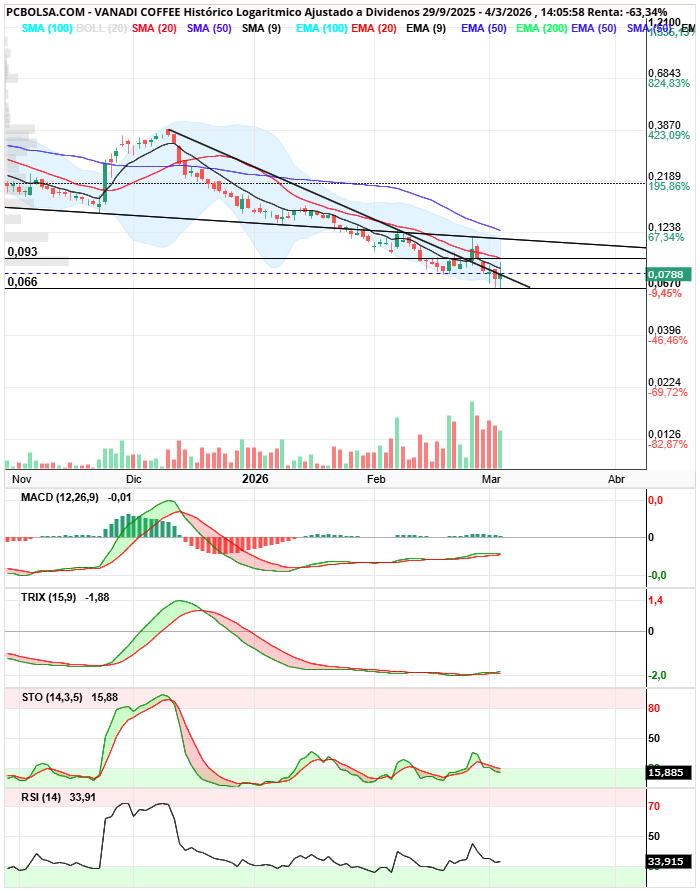Click the grayed BOLL (20) legend label
This screenshot has height=892, width=700.
pyautogui.click(x=101, y=28)
